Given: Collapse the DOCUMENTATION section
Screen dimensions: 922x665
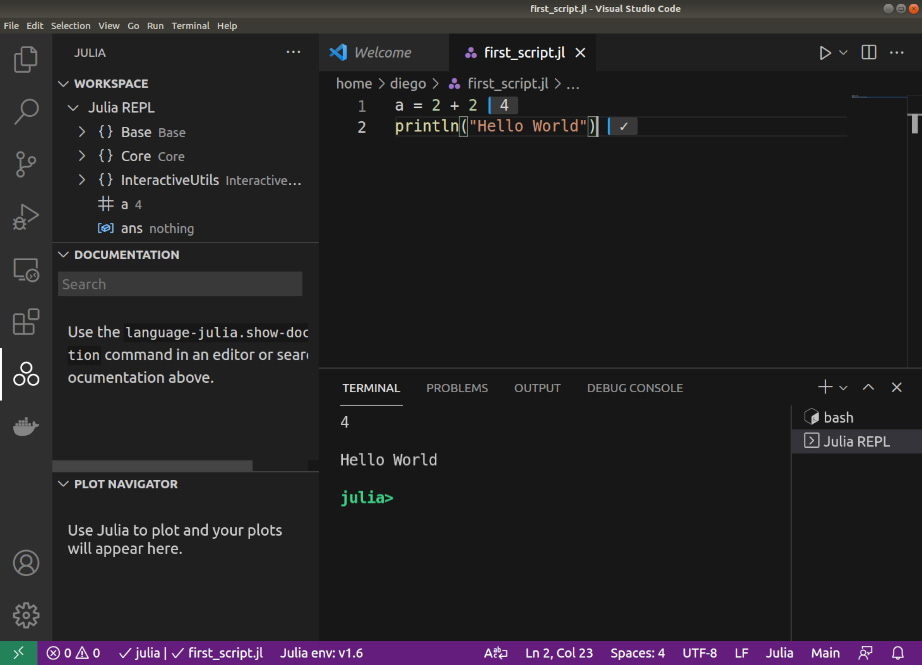Looking at the screenshot, I should [x=64, y=255].
